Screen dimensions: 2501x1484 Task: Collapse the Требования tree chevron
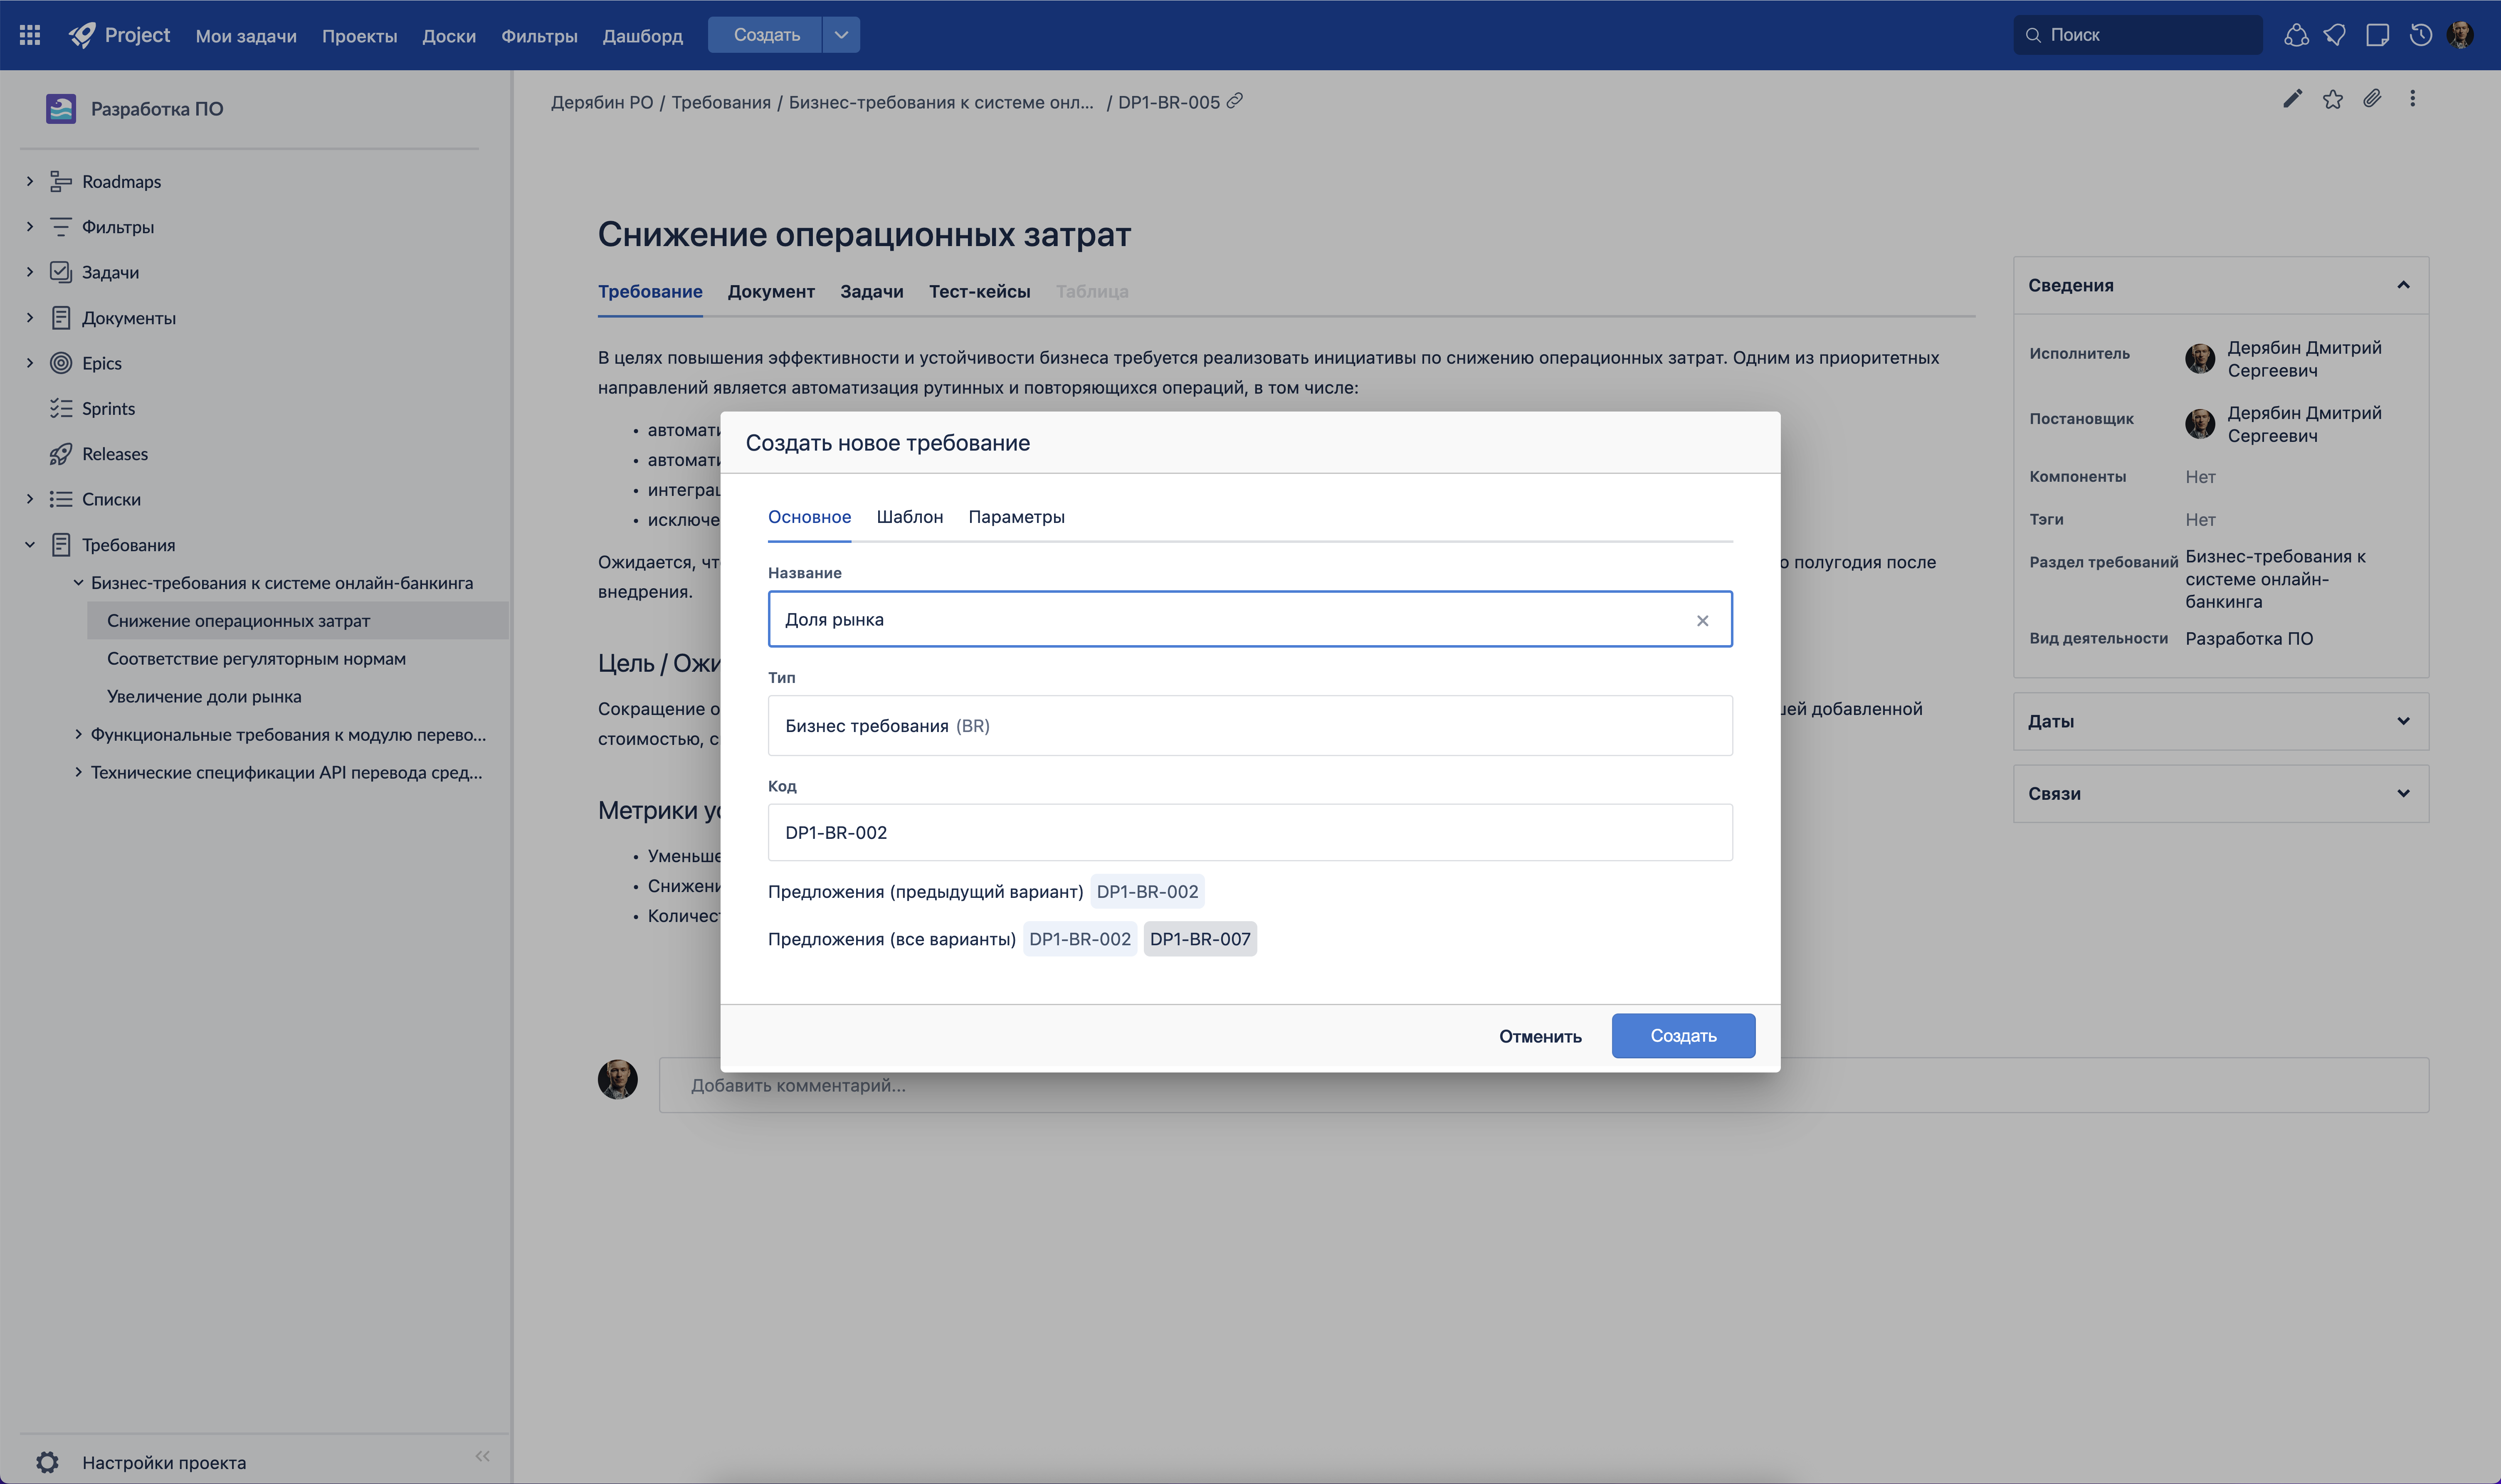point(30,545)
